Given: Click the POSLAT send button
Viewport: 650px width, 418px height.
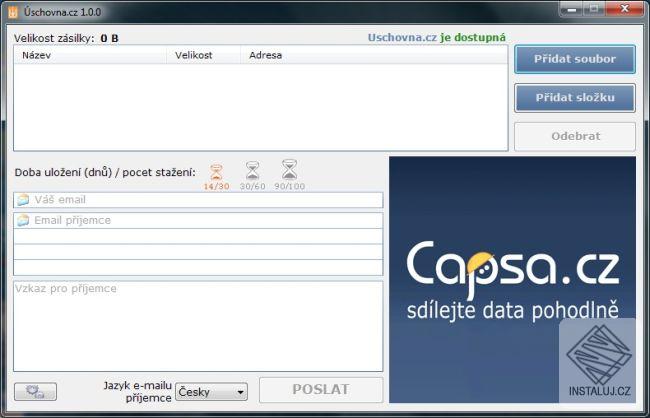Looking at the screenshot, I should tap(321, 389).
